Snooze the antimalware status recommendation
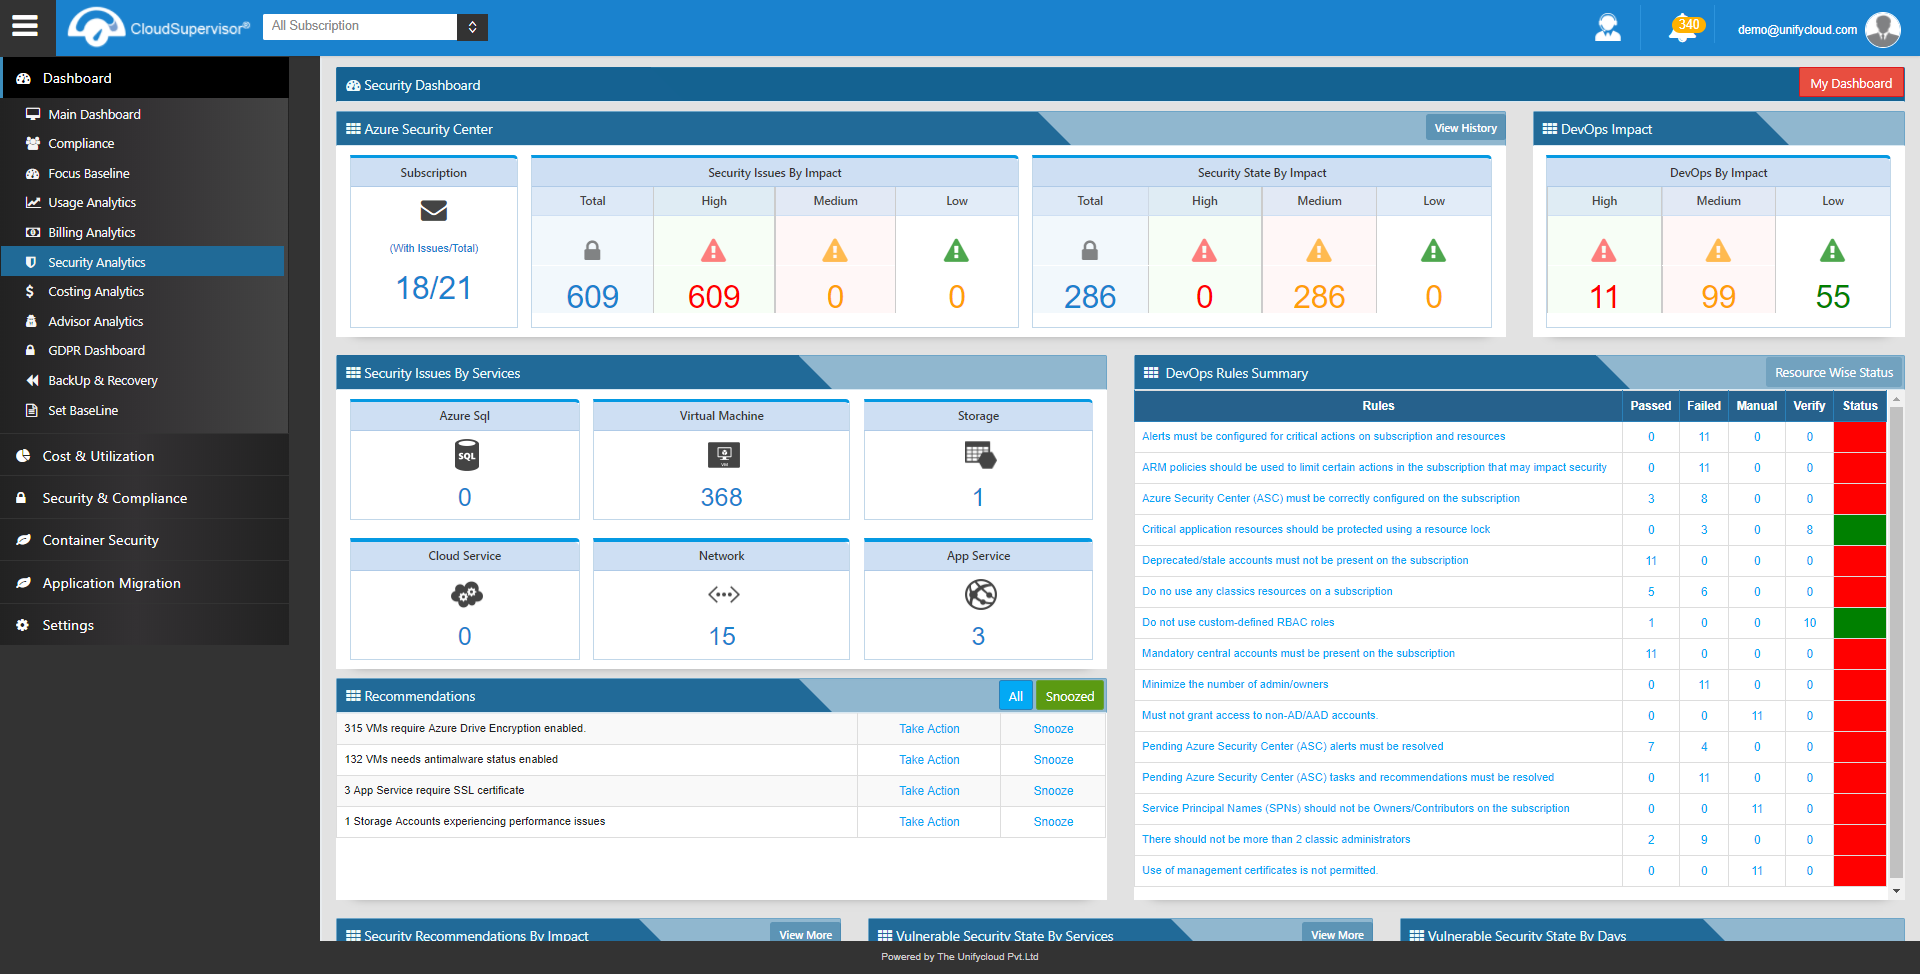 coord(1053,760)
